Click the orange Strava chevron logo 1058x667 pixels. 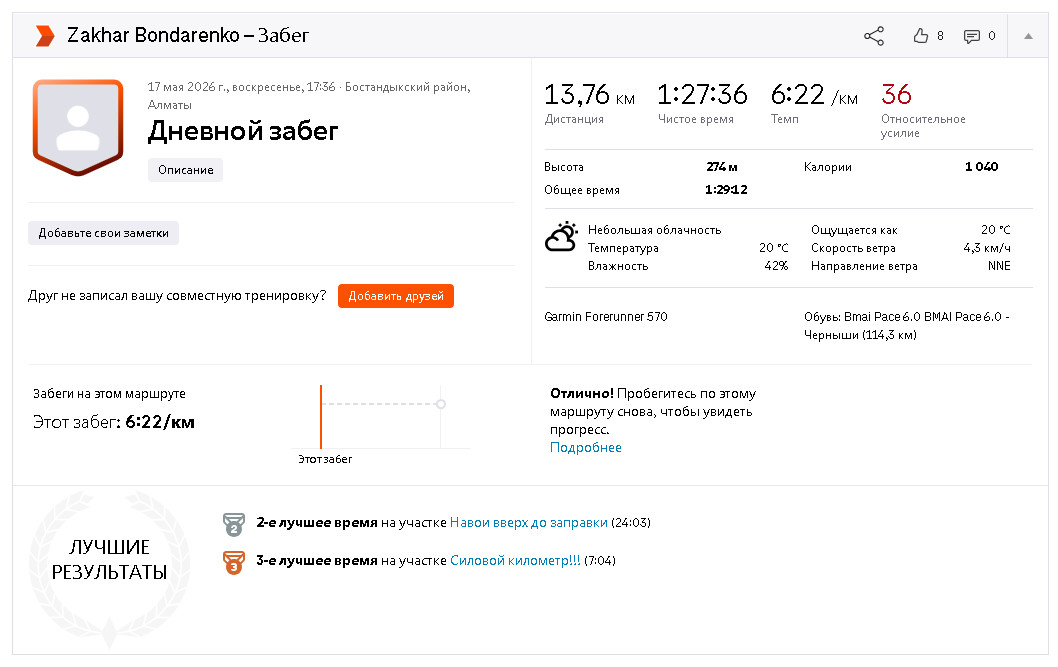click(45, 36)
